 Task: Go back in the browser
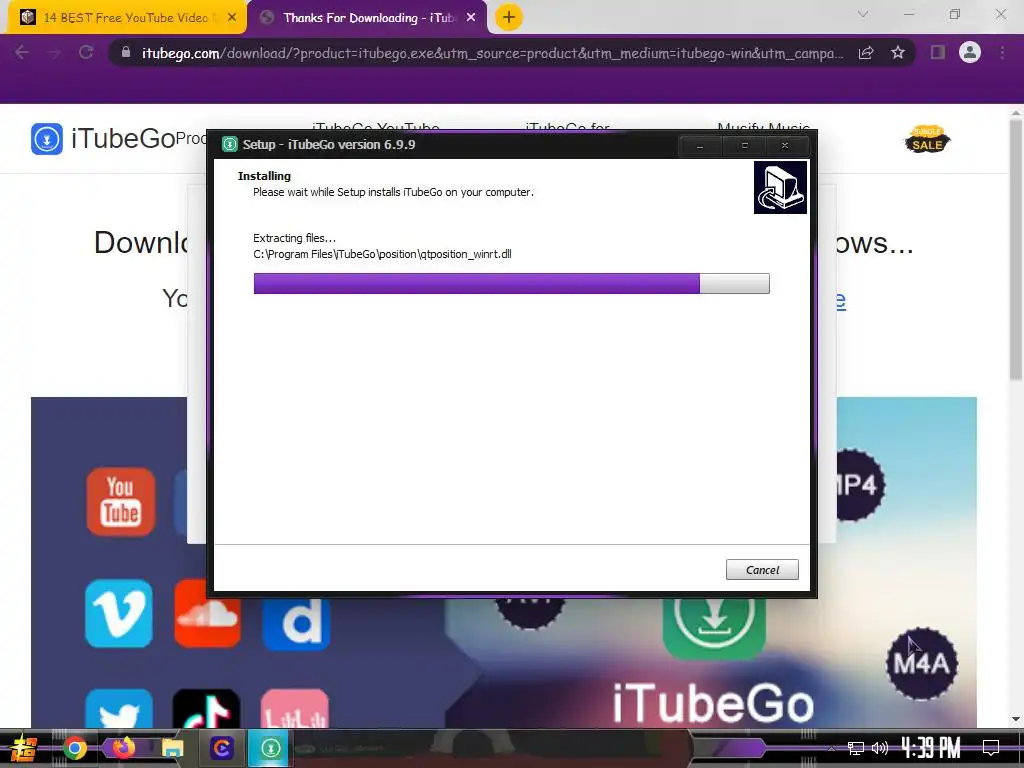(x=22, y=52)
